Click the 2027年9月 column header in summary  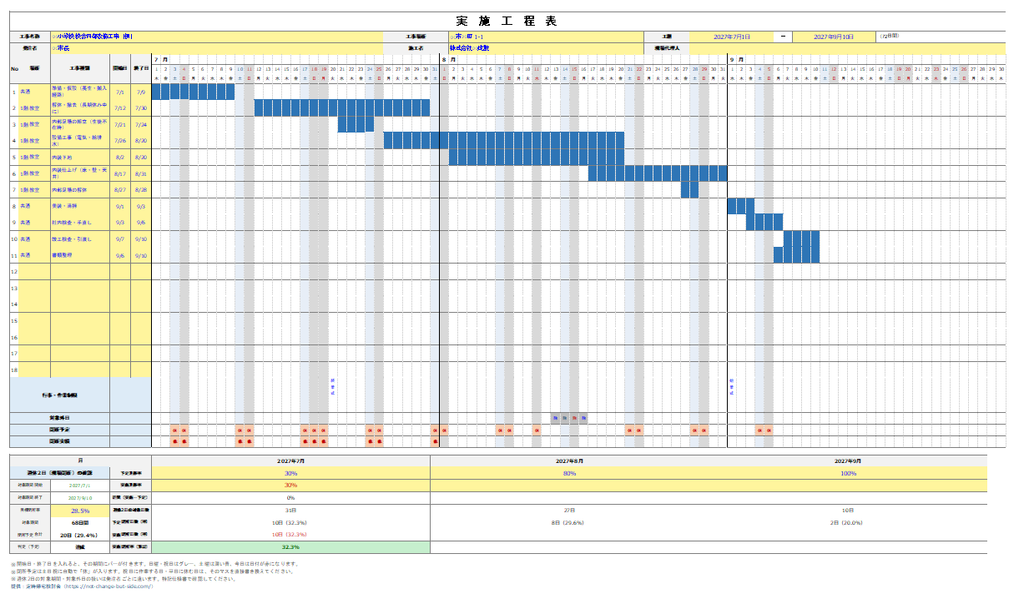pos(848,460)
